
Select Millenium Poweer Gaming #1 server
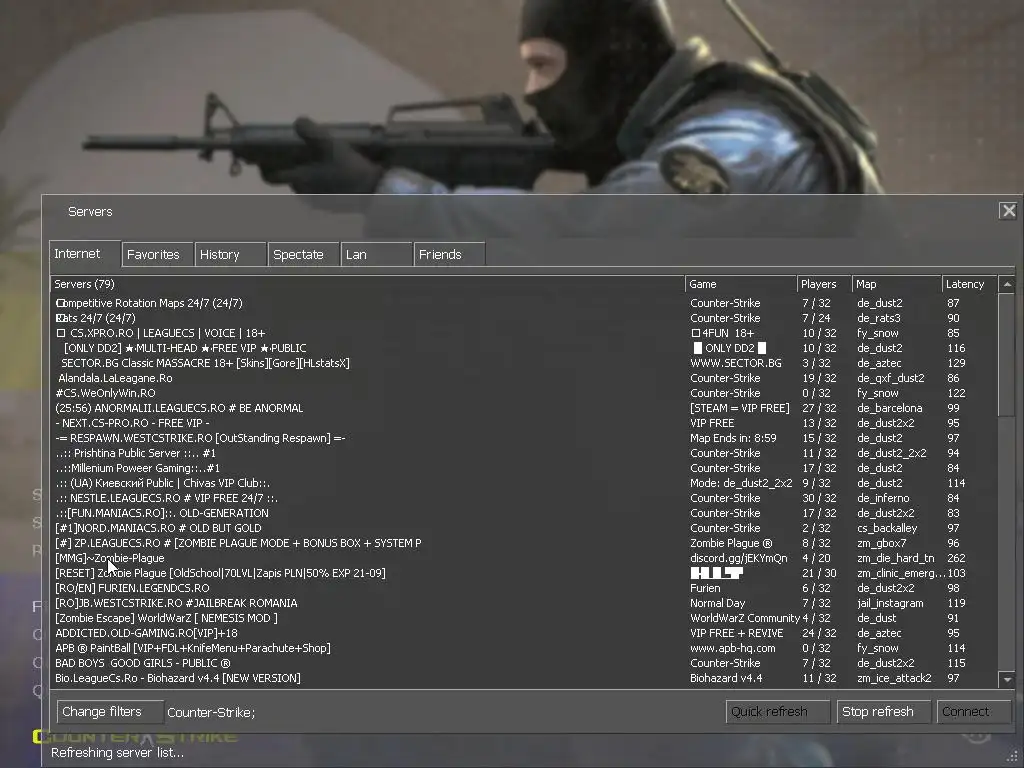(524, 468)
